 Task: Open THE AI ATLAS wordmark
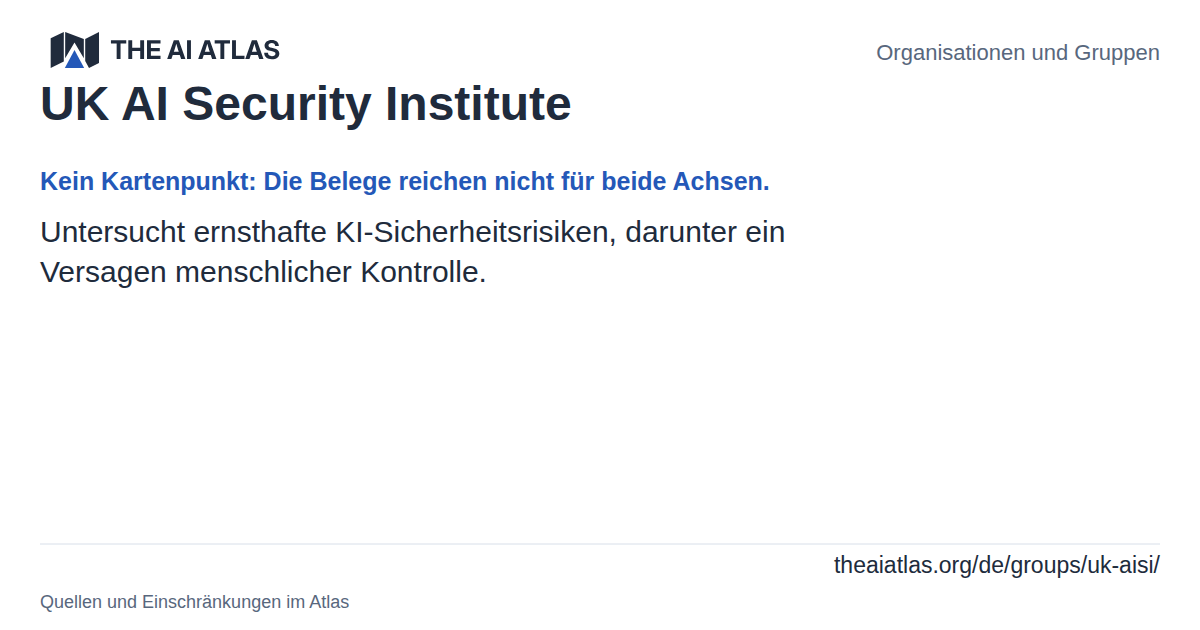pos(195,50)
